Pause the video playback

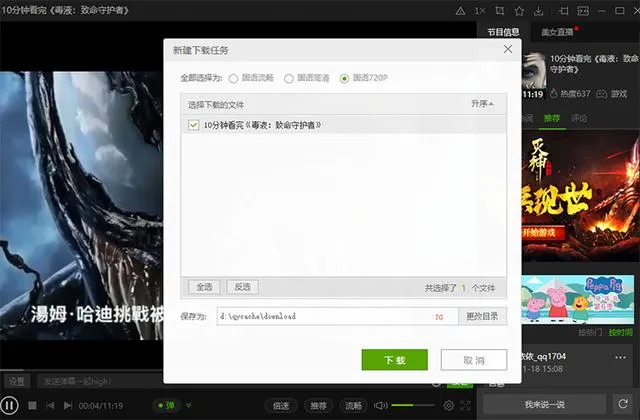9,405
